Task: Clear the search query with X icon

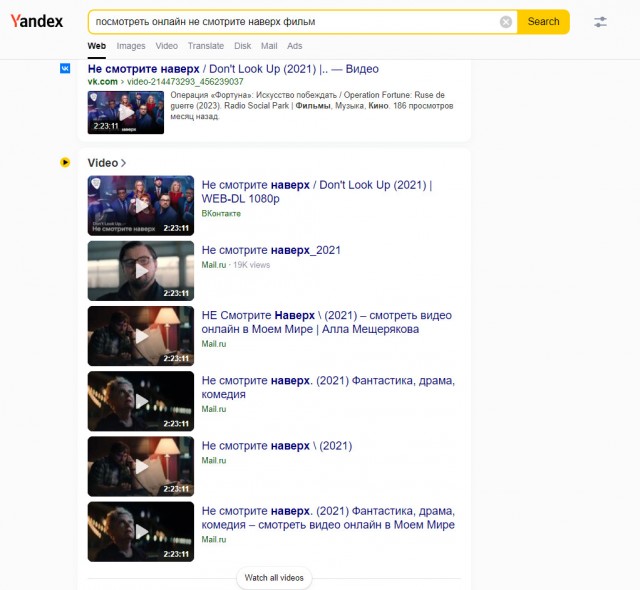Action: pyautogui.click(x=506, y=22)
